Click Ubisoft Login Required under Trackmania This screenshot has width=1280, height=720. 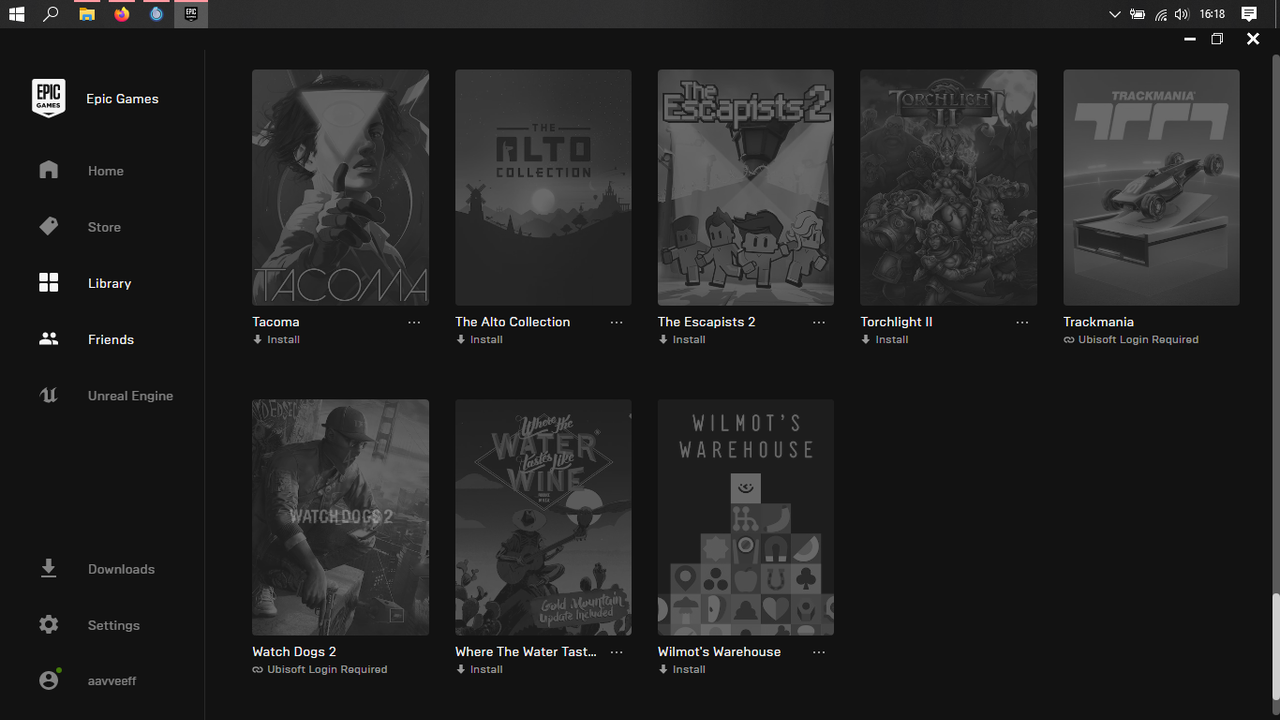pyautogui.click(x=1138, y=340)
